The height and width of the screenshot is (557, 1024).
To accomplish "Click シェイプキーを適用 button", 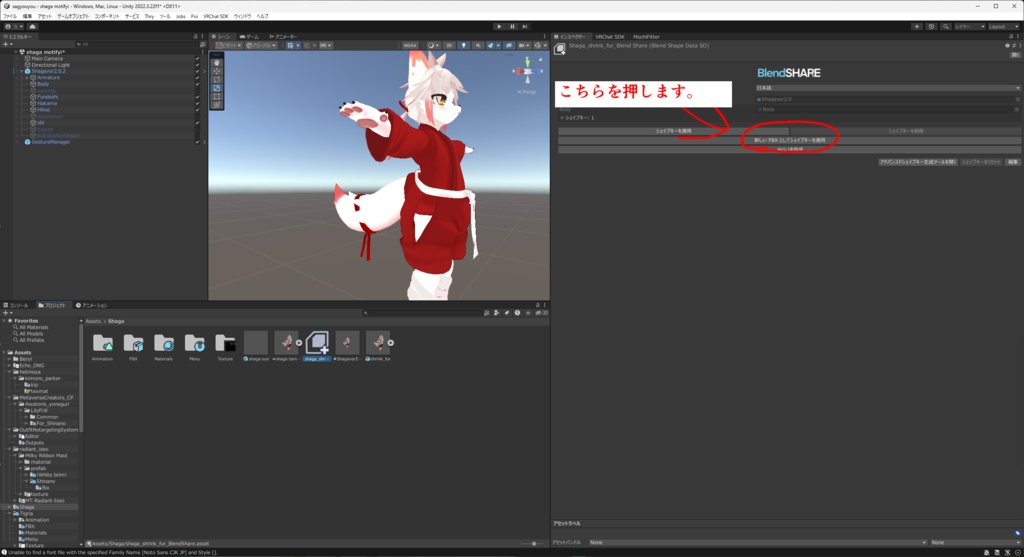I will coord(673,131).
